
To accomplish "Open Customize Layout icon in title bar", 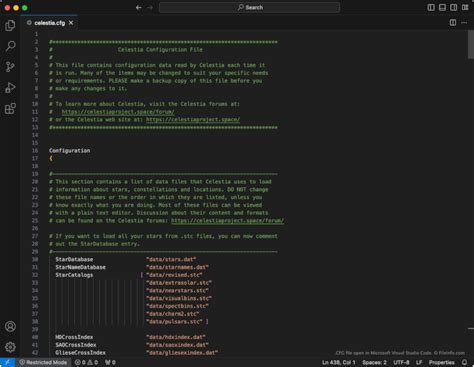I will 465,7.
